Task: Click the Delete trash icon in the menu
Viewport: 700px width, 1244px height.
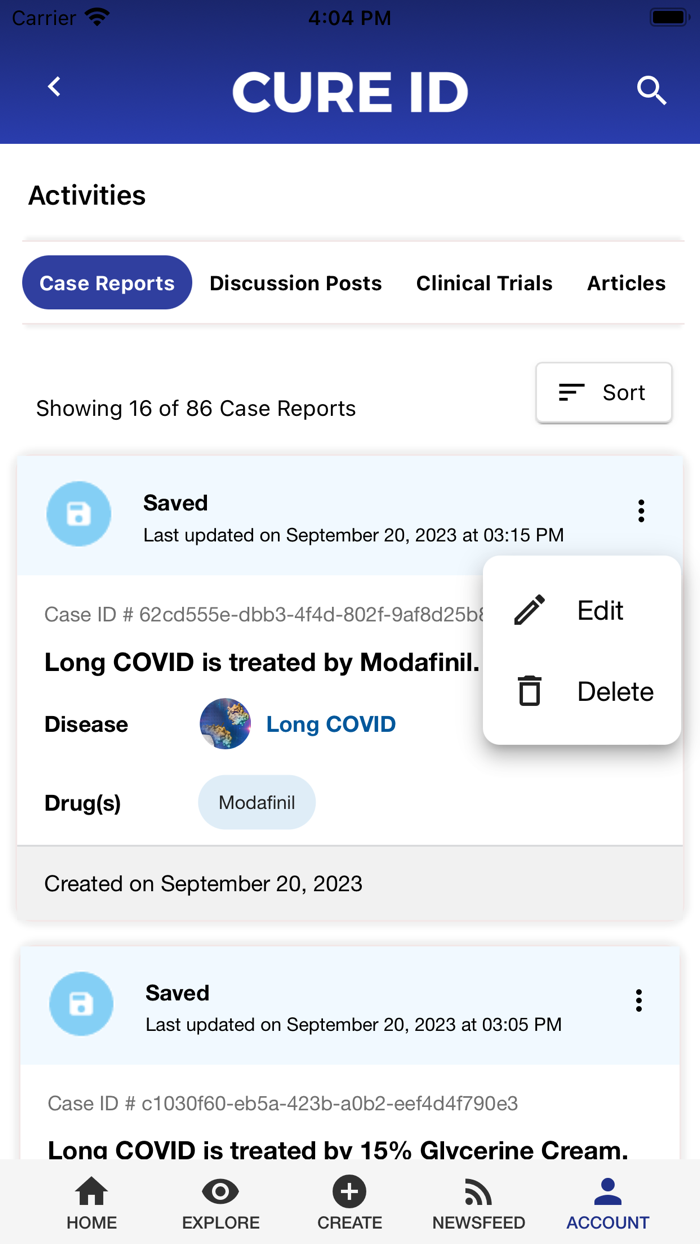Action: [530, 690]
